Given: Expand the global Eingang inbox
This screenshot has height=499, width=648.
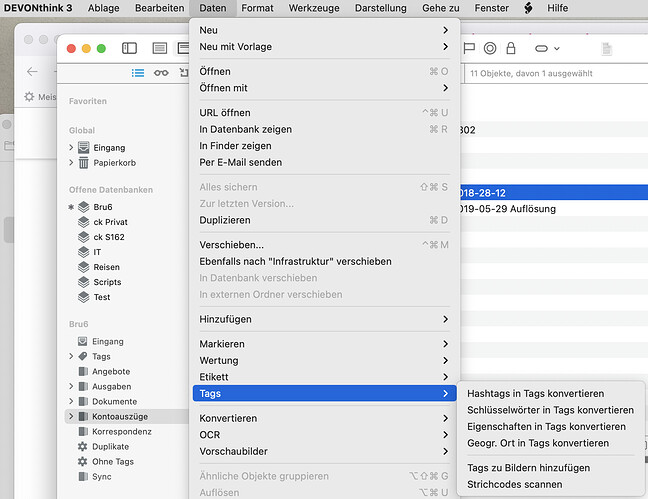Looking at the screenshot, I should click(x=71, y=148).
